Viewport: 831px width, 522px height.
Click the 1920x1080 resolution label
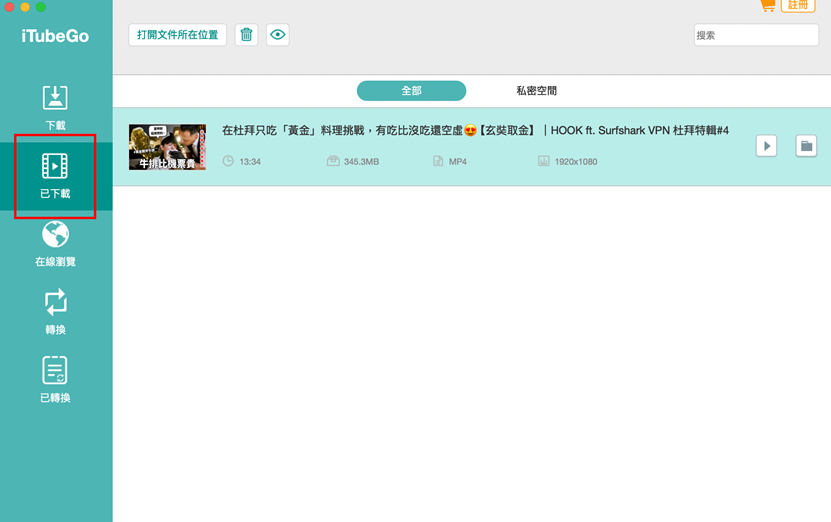(x=574, y=161)
